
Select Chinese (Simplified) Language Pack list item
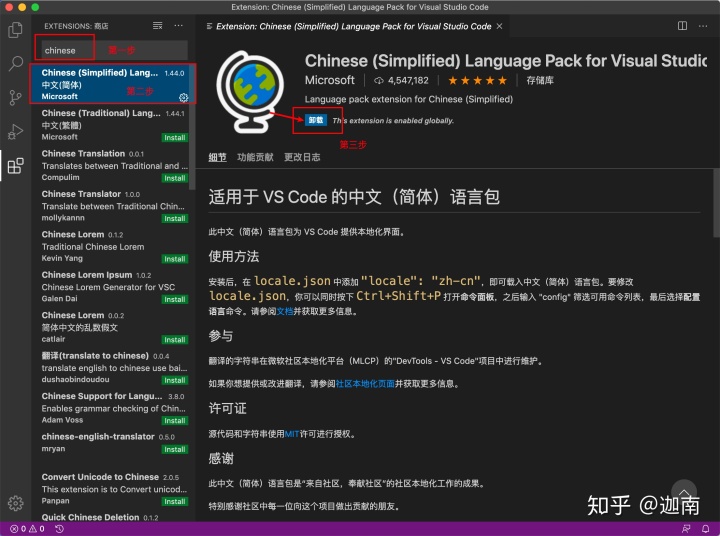point(113,84)
